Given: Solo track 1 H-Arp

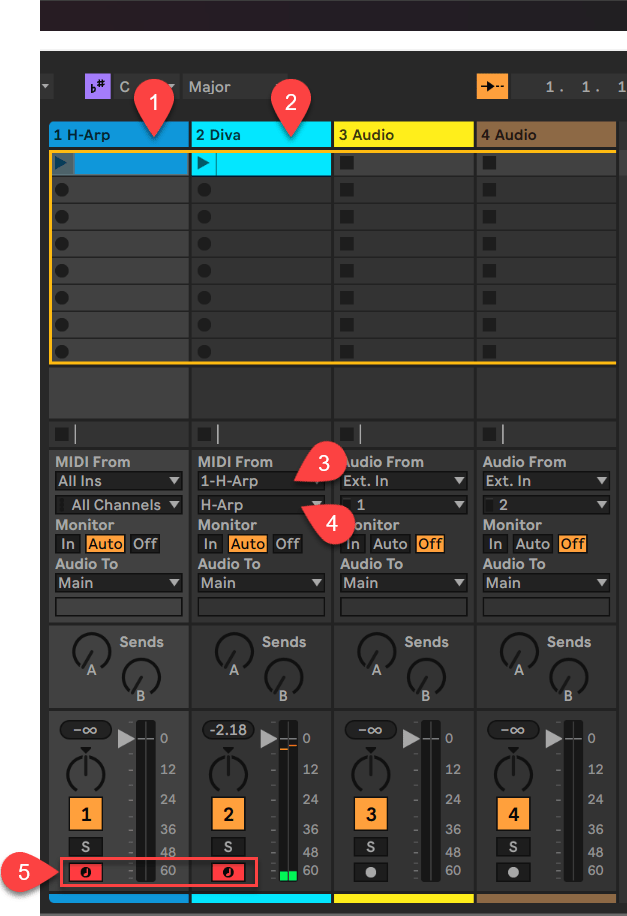Looking at the screenshot, I should 86,847.
